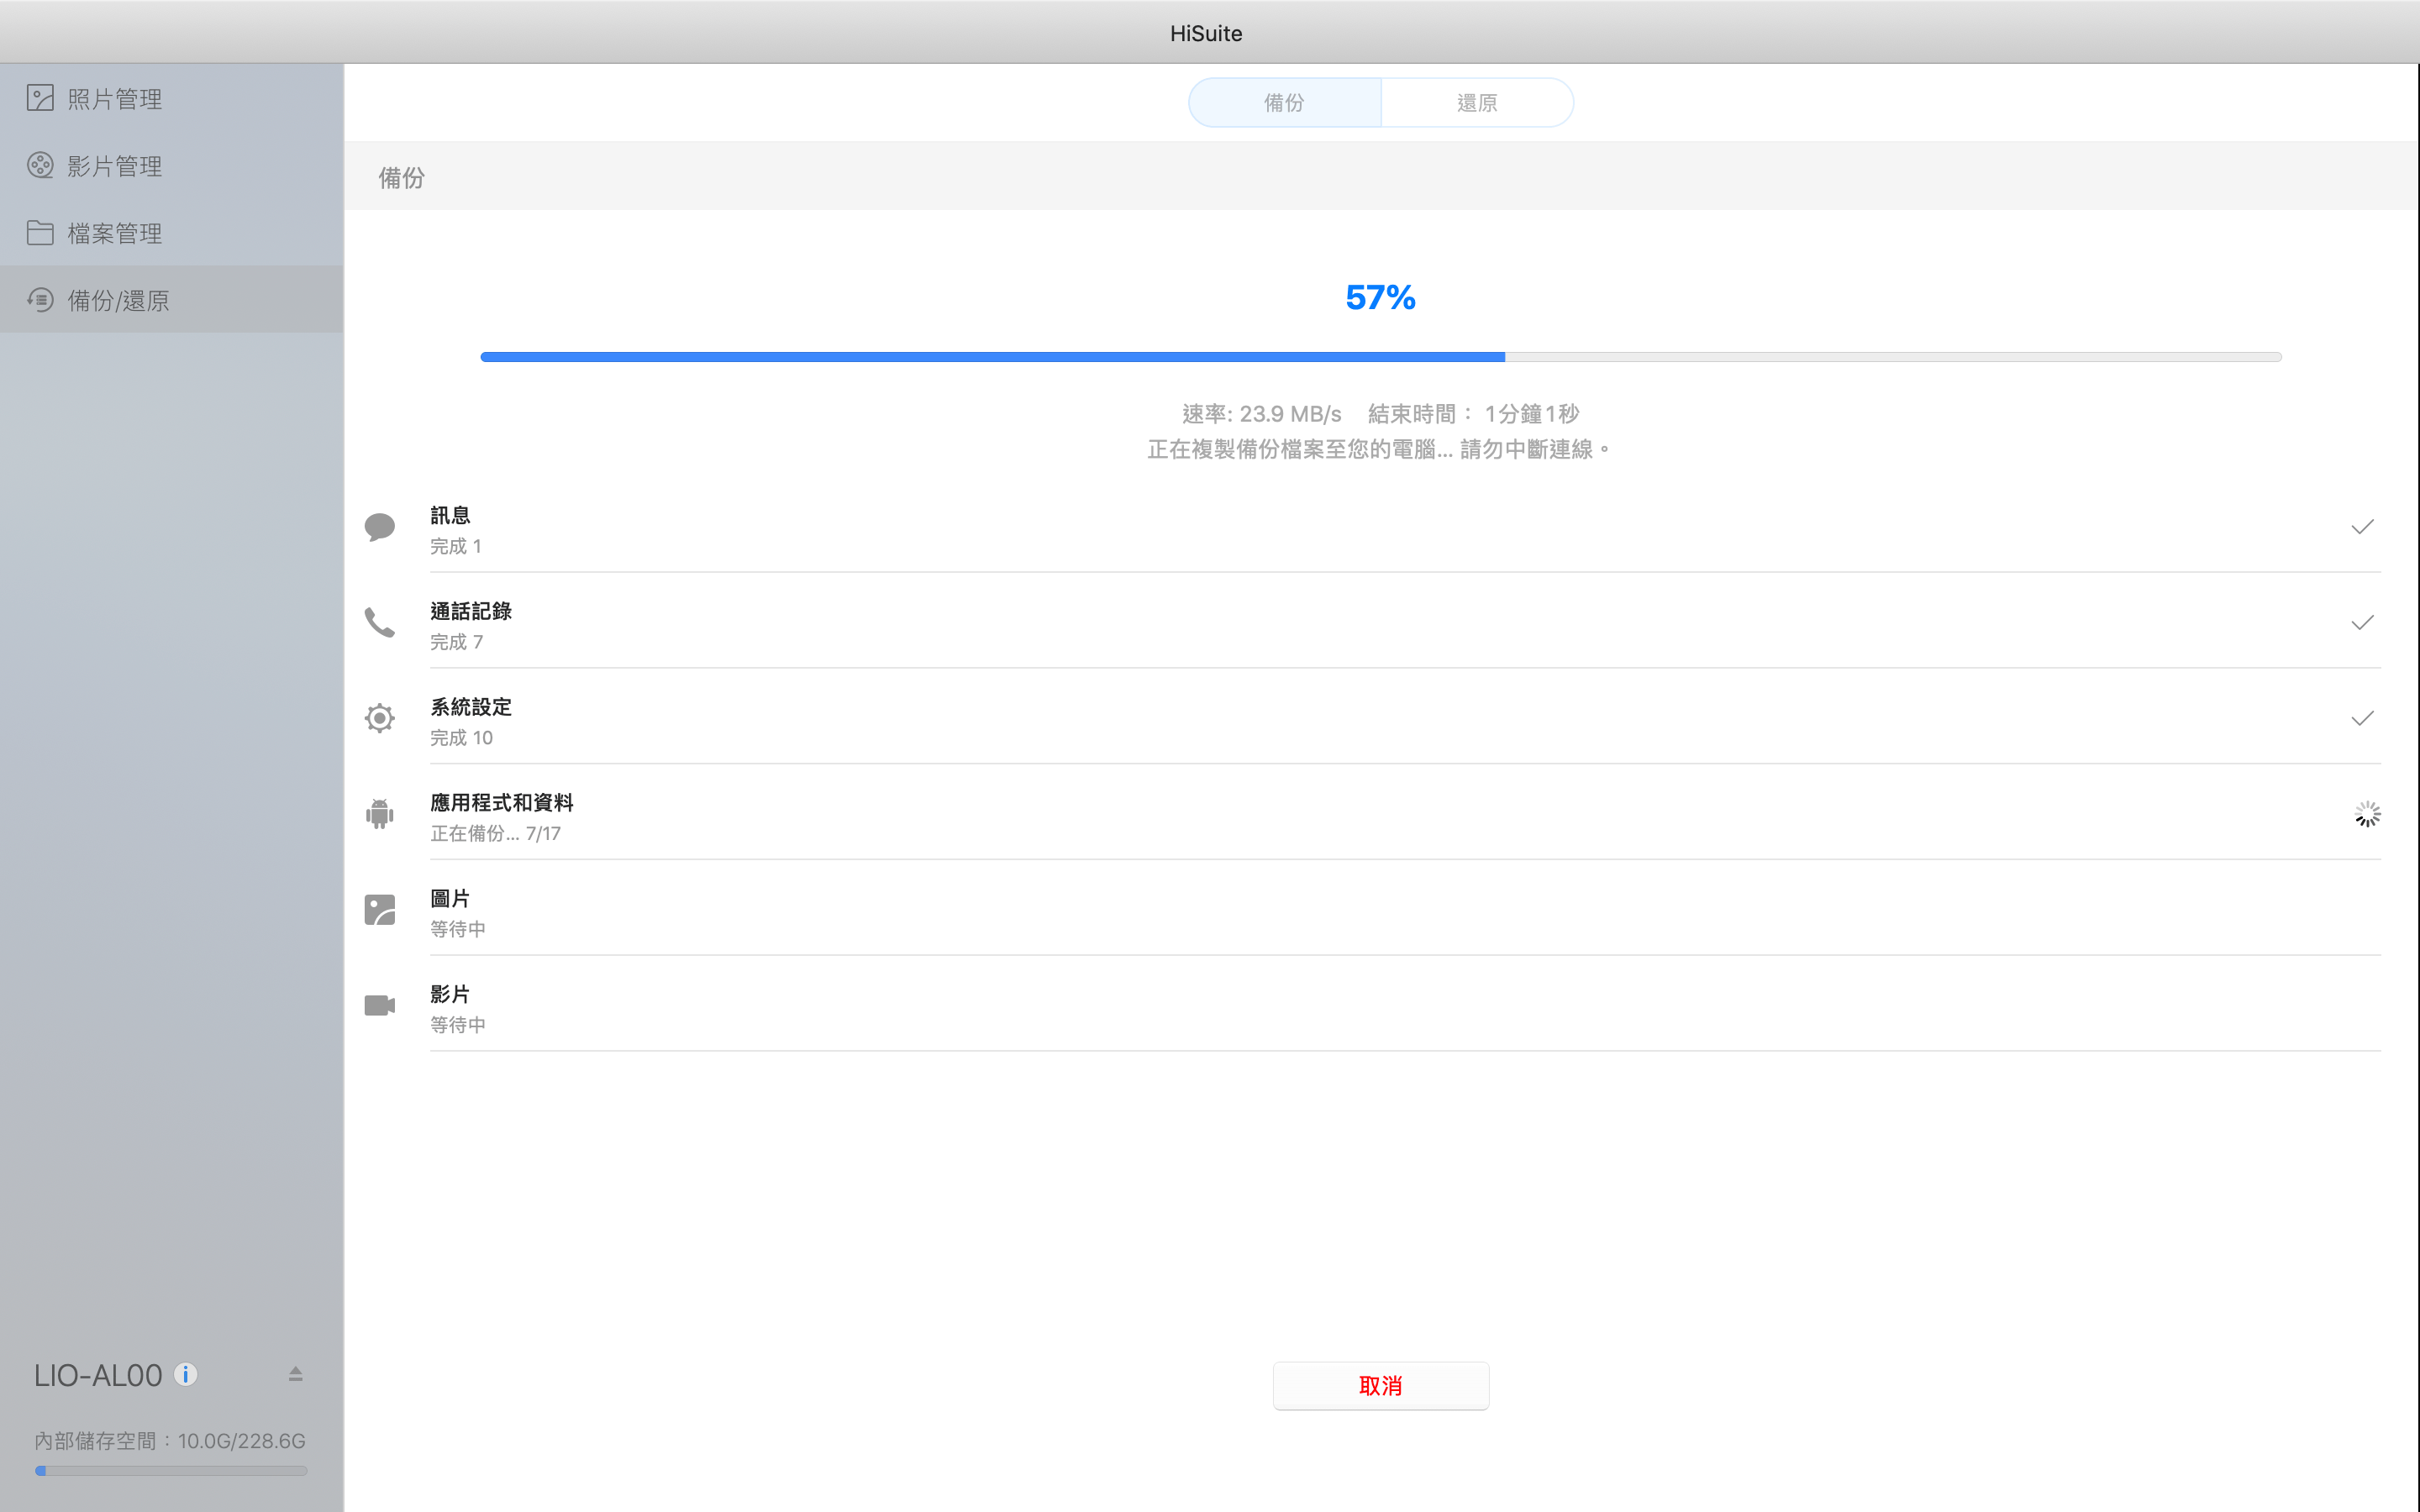Click the 57% progress percentage
Image resolution: width=2420 pixels, height=1512 pixels.
tap(1380, 297)
